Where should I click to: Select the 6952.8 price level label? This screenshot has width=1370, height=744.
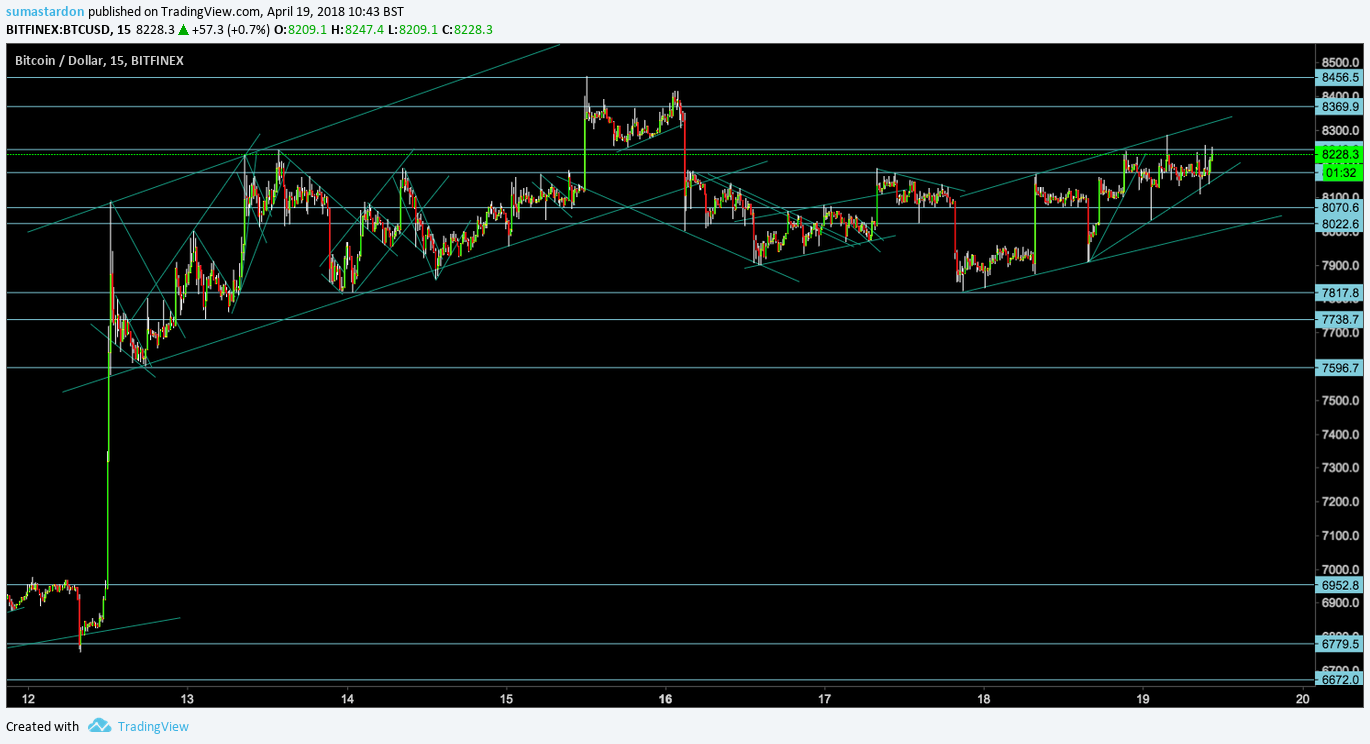[x=1340, y=585]
